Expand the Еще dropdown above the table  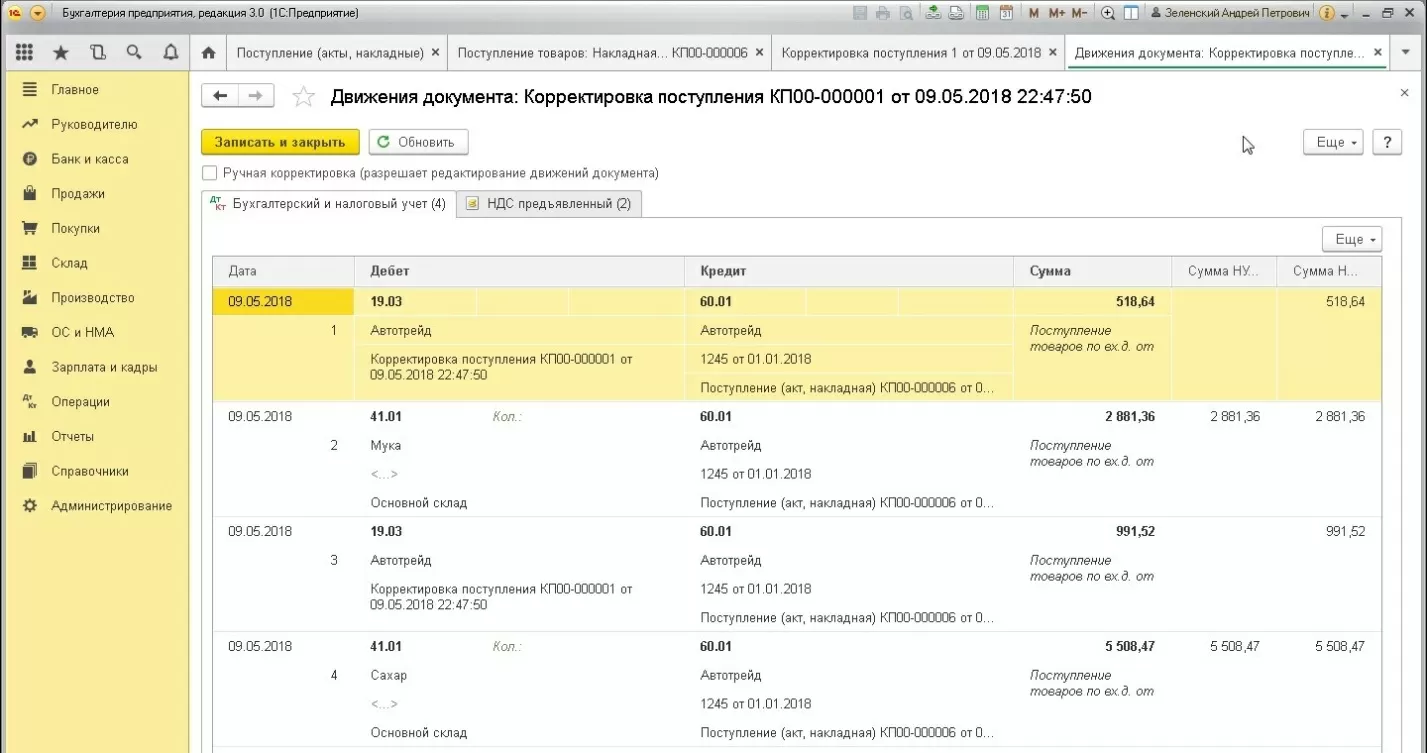[1351, 240]
